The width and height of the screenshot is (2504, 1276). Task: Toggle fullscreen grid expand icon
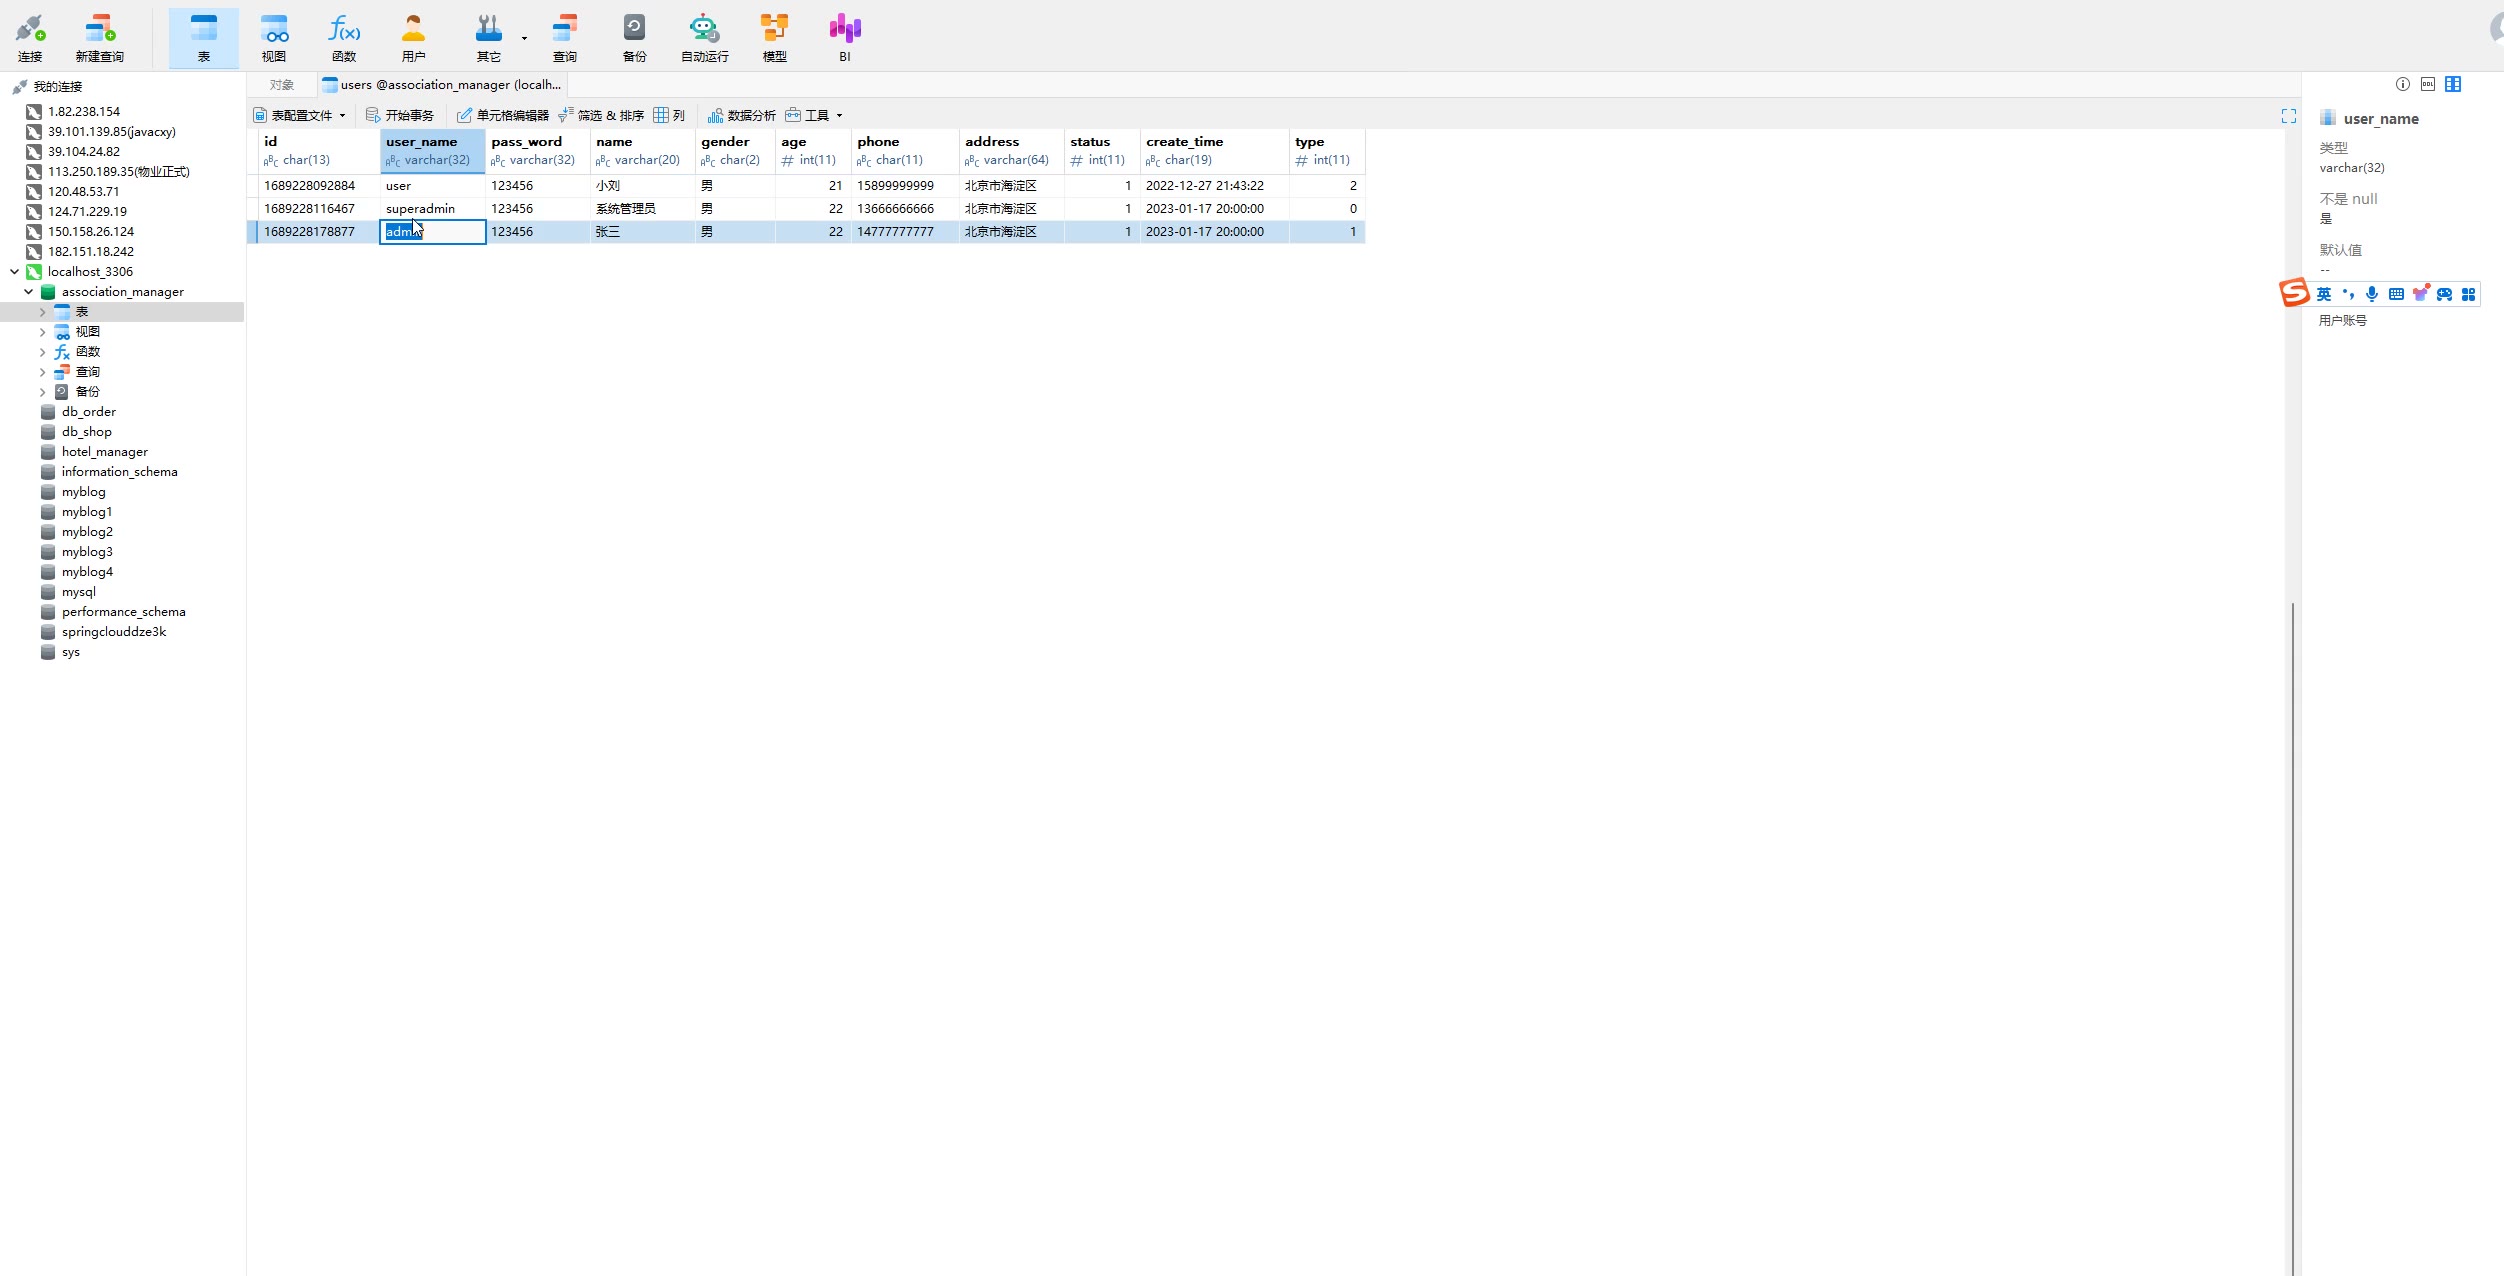2288,116
